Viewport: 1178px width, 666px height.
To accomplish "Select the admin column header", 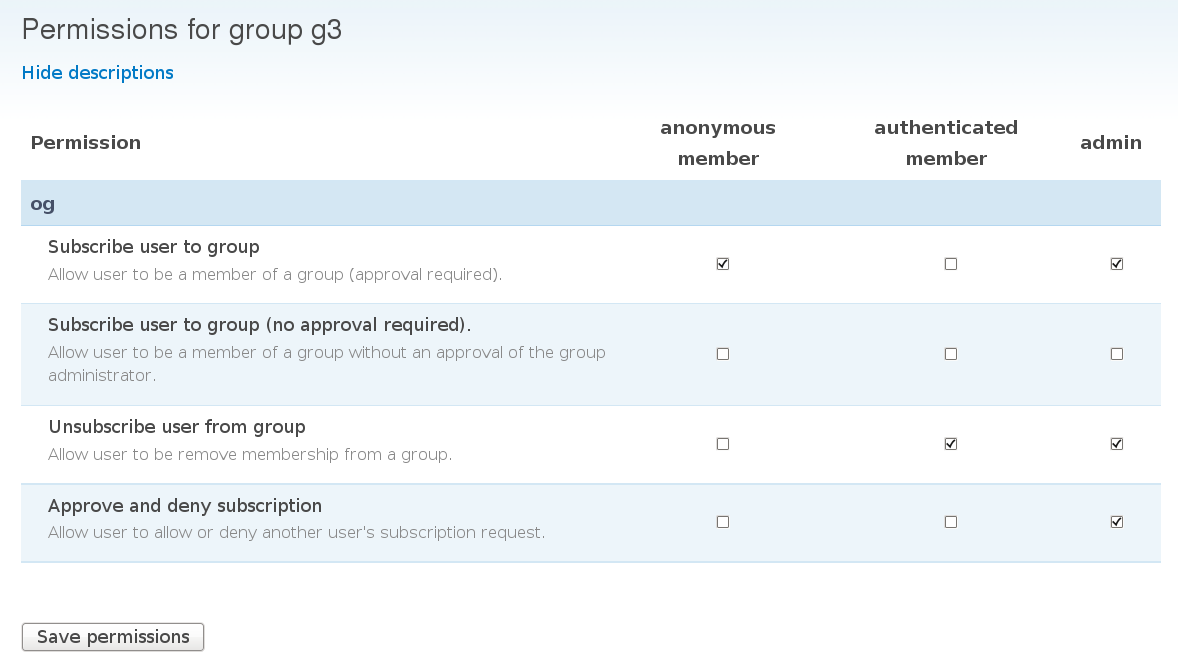I will 1111,142.
